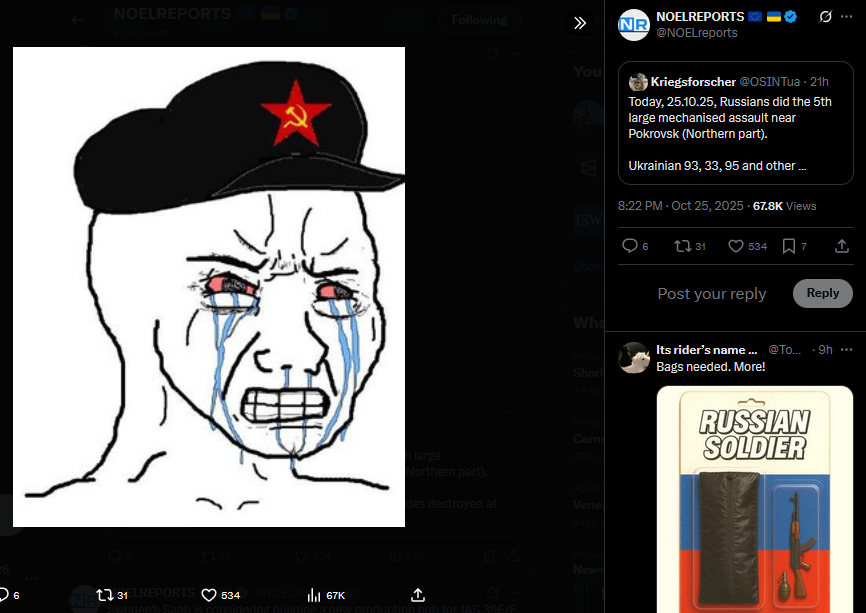Open more options on Its rider's name reply

coord(846,350)
